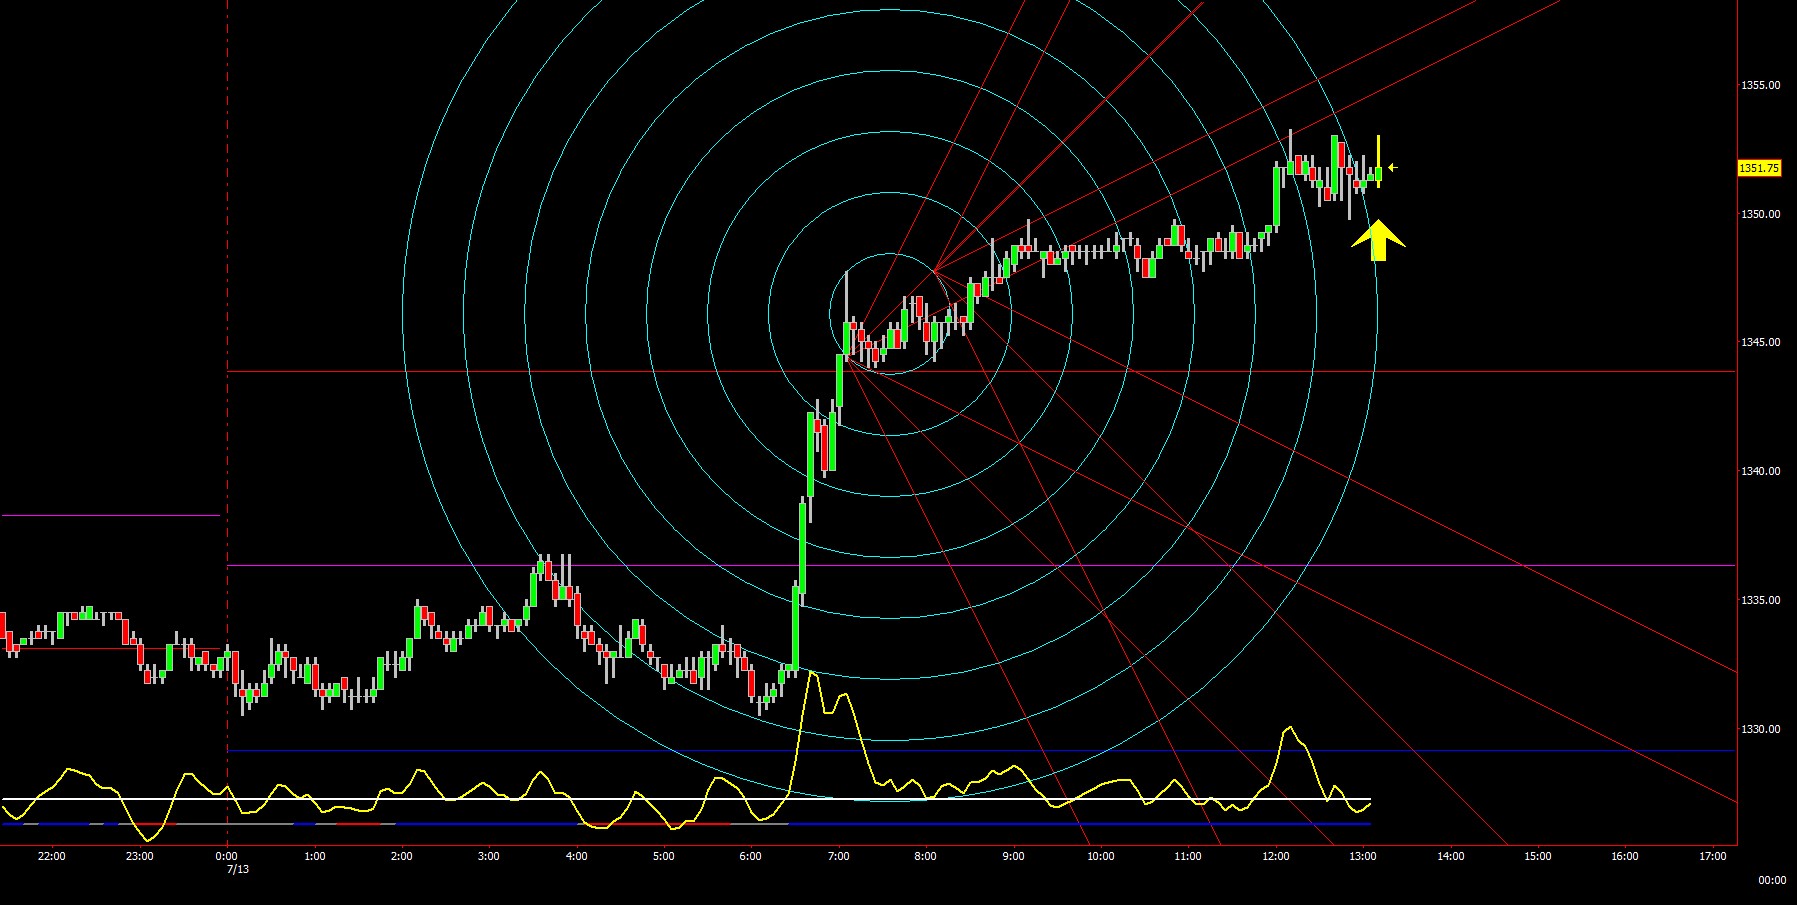Click the 1340.00 price axis label
The width and height of the screenshot is (1797, 905).
[1761, 471]
